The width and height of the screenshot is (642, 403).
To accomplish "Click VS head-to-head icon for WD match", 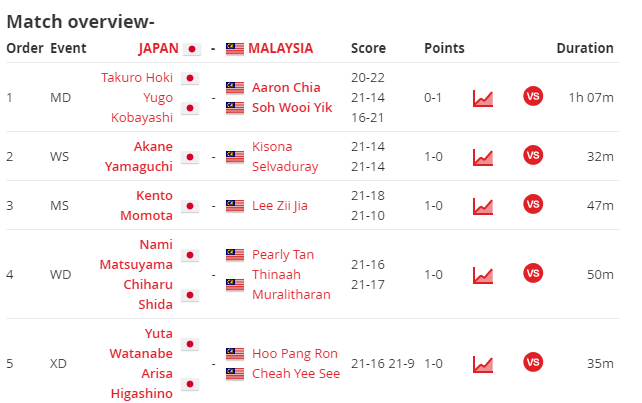I will [533, 273].
